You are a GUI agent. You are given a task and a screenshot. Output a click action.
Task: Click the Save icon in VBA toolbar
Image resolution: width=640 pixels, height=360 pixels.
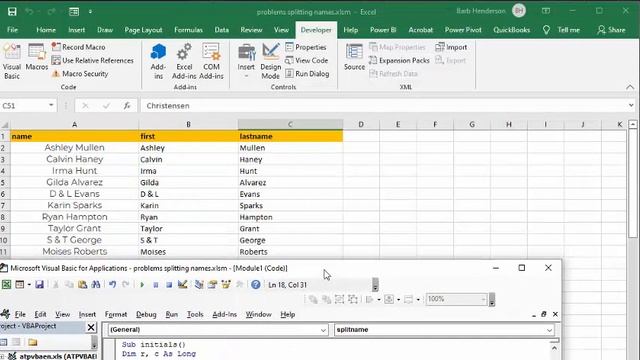40,284
